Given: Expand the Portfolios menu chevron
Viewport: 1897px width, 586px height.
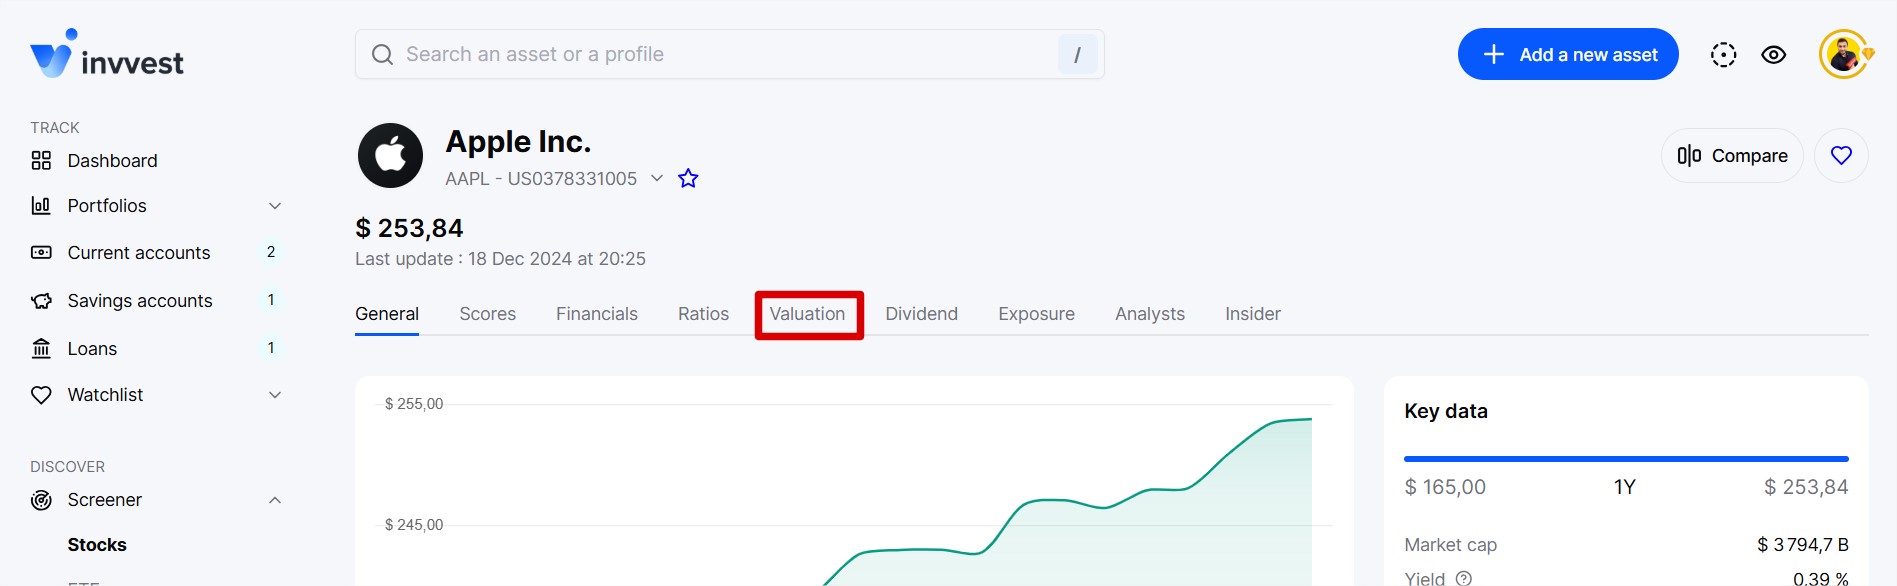Looking at the screenshot, I should (x=275, y=206).
